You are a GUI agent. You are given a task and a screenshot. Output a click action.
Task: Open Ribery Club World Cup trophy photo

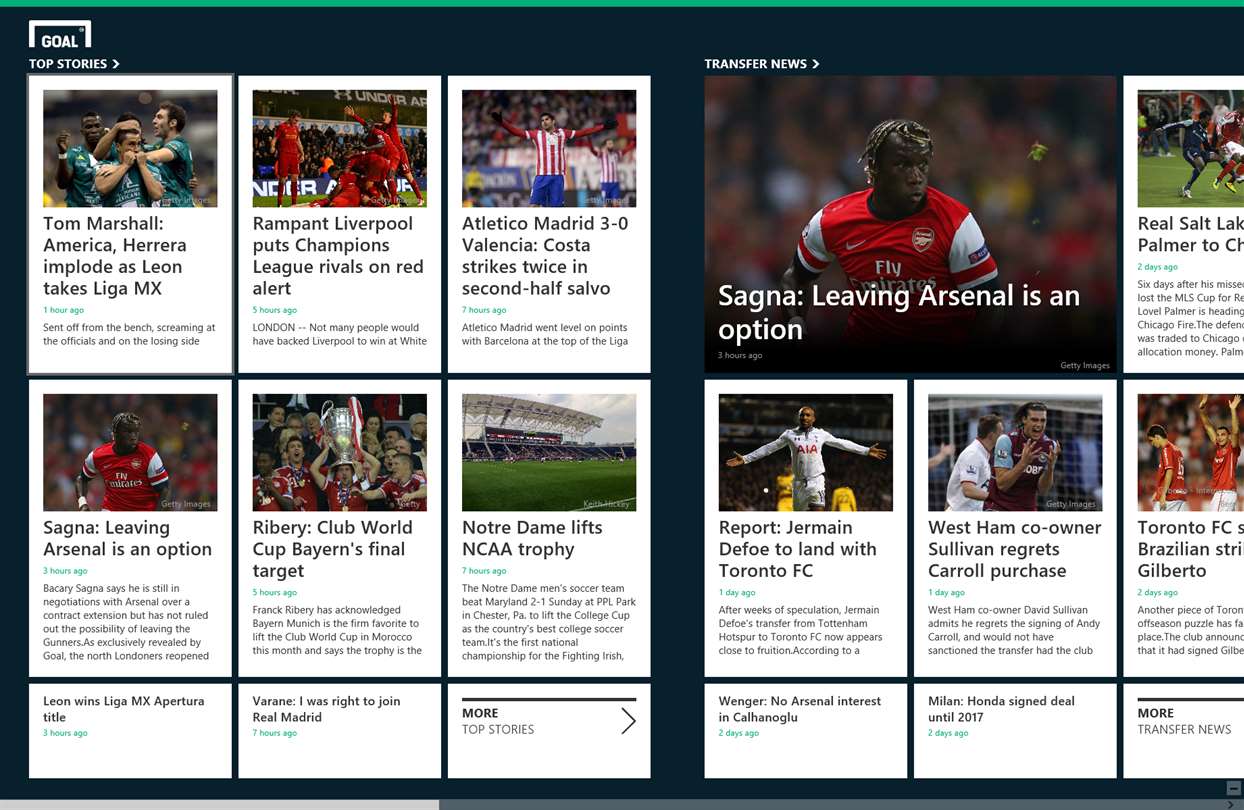[340, 452]
